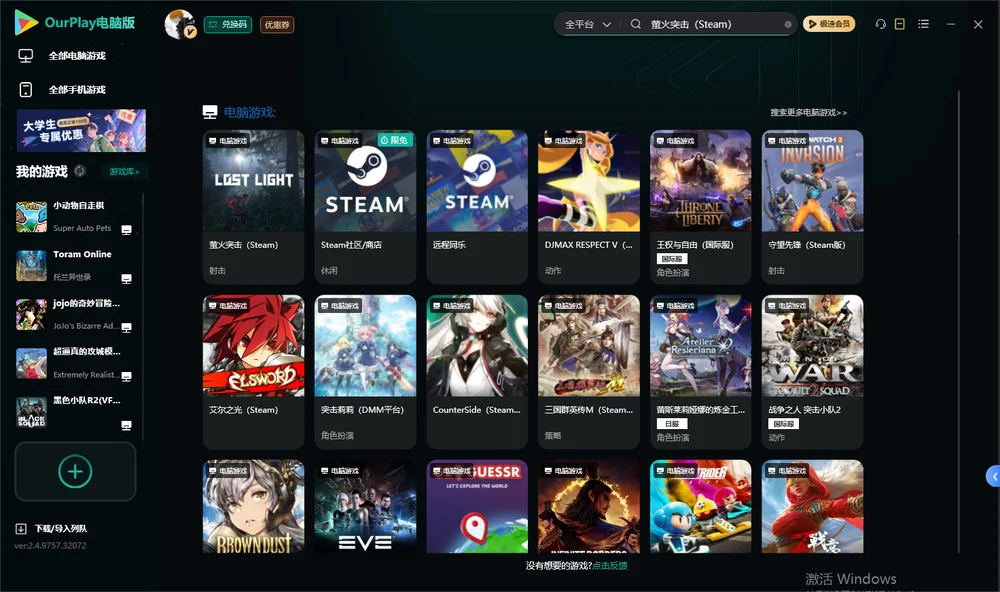
Task: Click the 限免 free badge on Steam card
Action: point(395,140)
